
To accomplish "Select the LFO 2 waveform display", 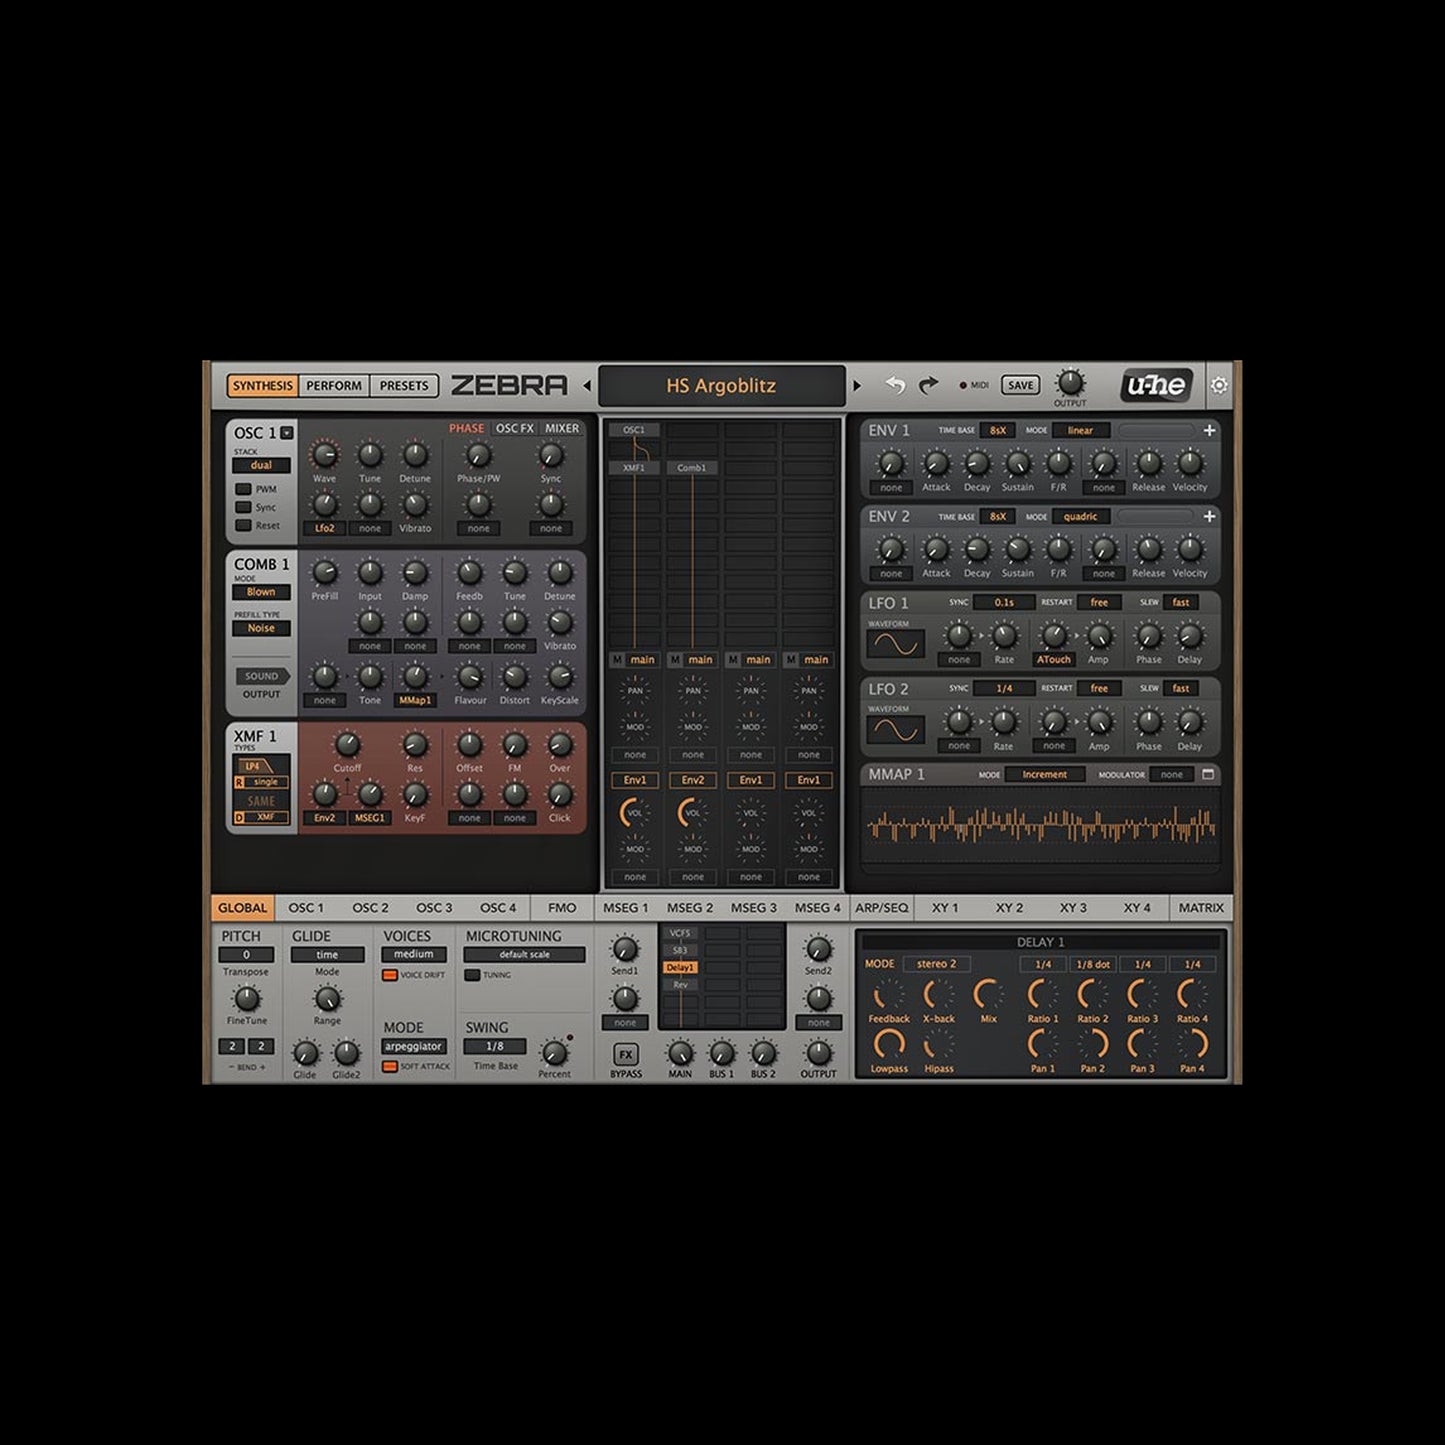I will [x=895, y=731].
